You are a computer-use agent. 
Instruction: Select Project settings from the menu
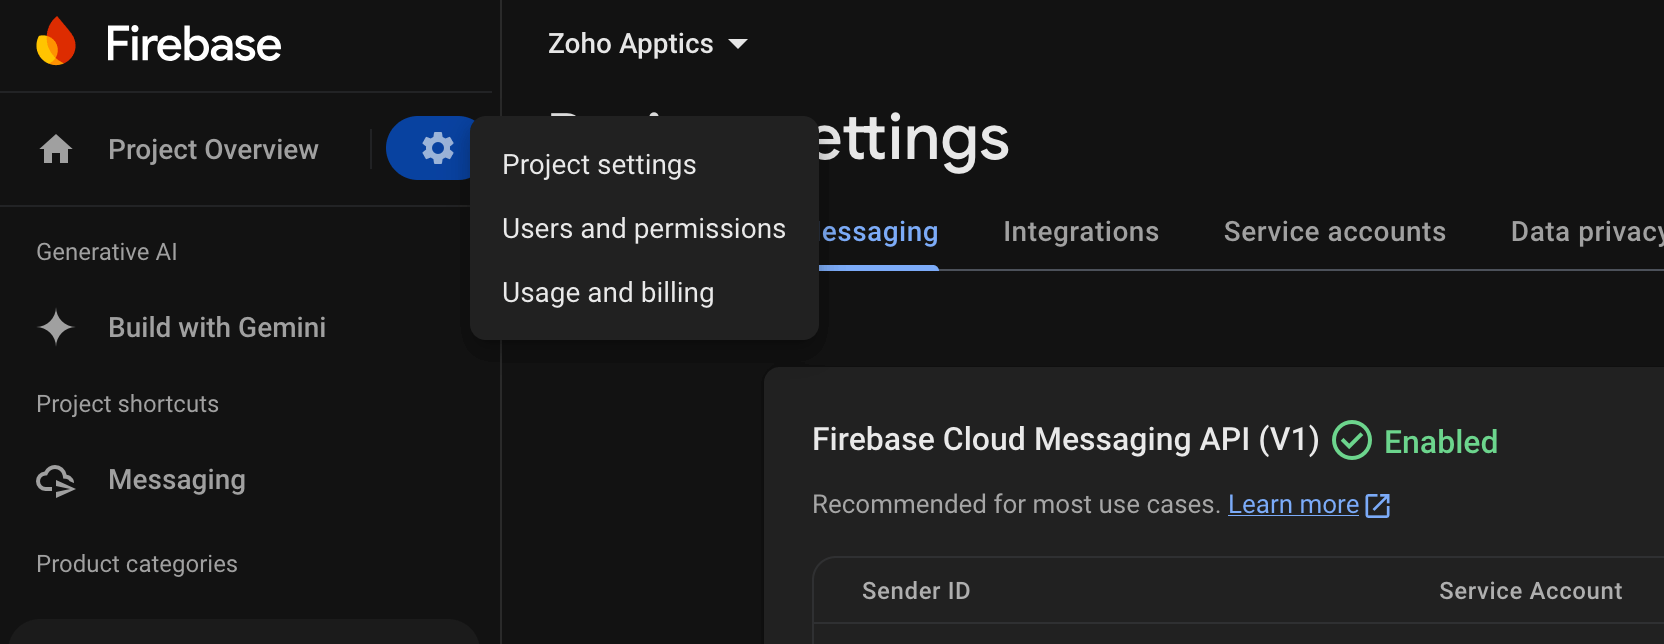(x=599, y=165)
